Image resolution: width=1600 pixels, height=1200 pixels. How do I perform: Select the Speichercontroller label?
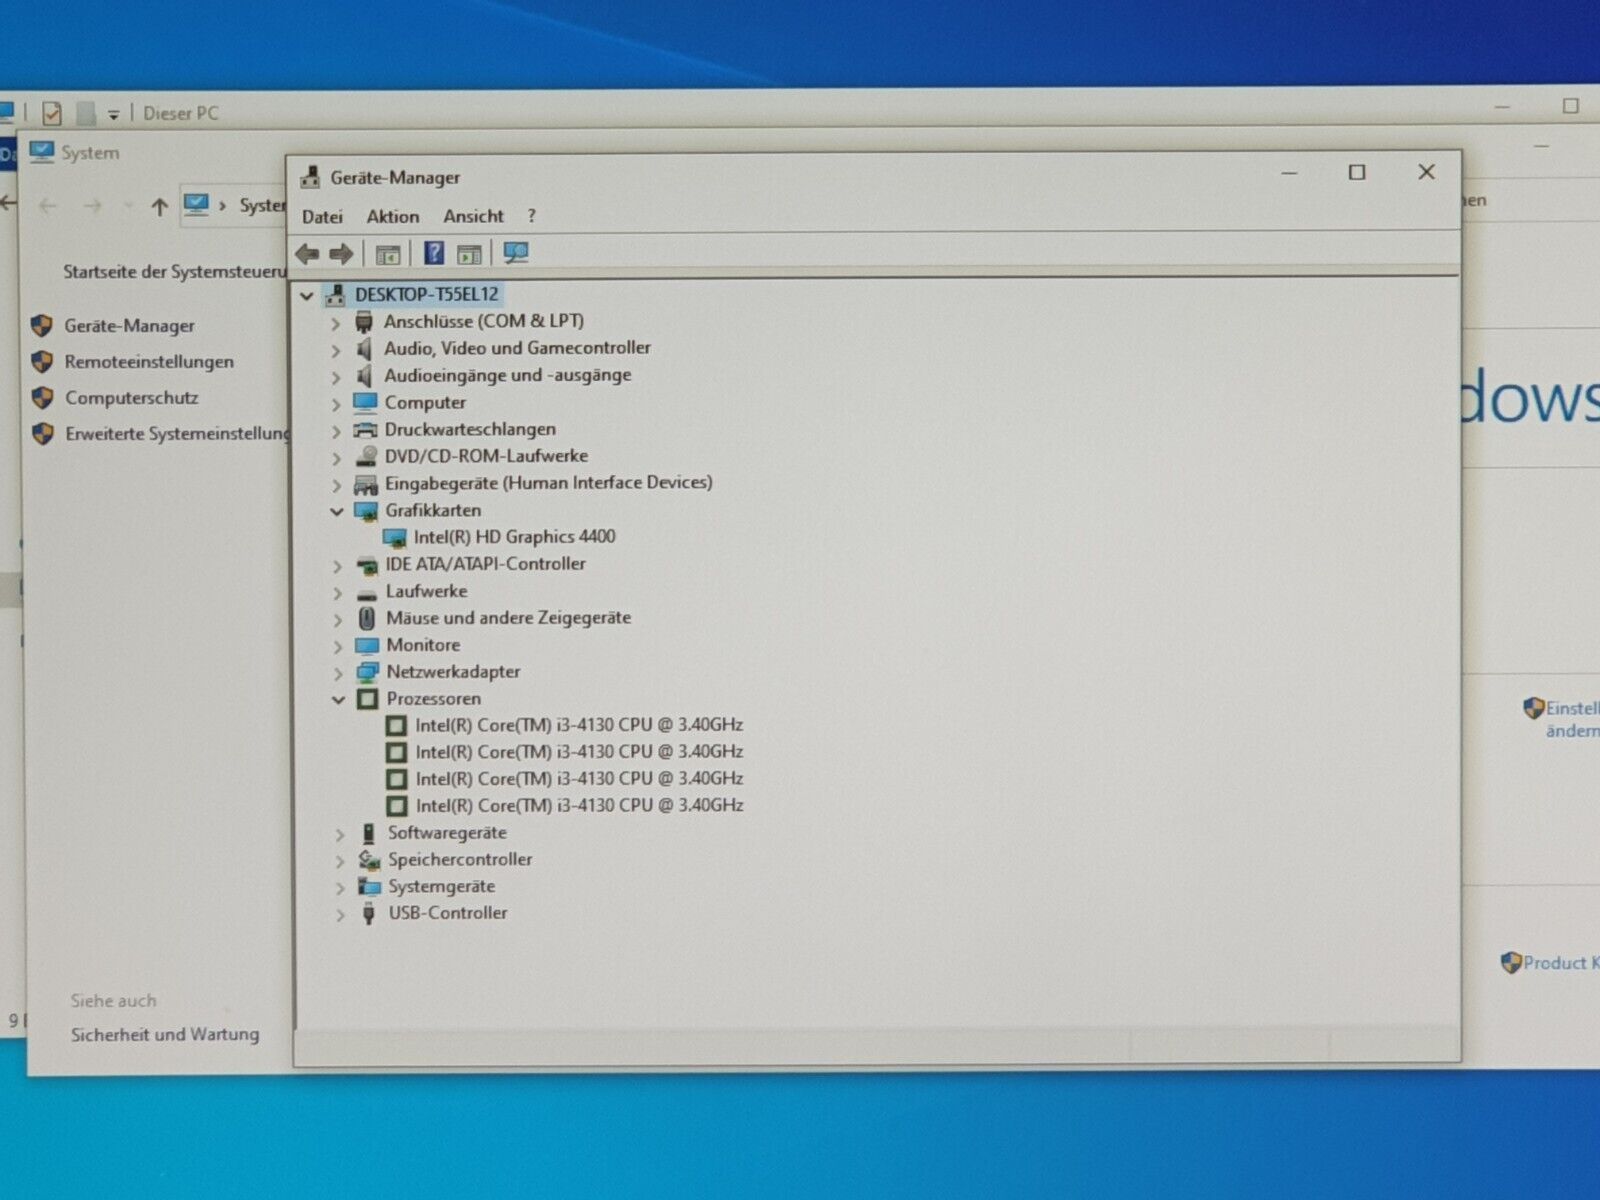[460, 860]
